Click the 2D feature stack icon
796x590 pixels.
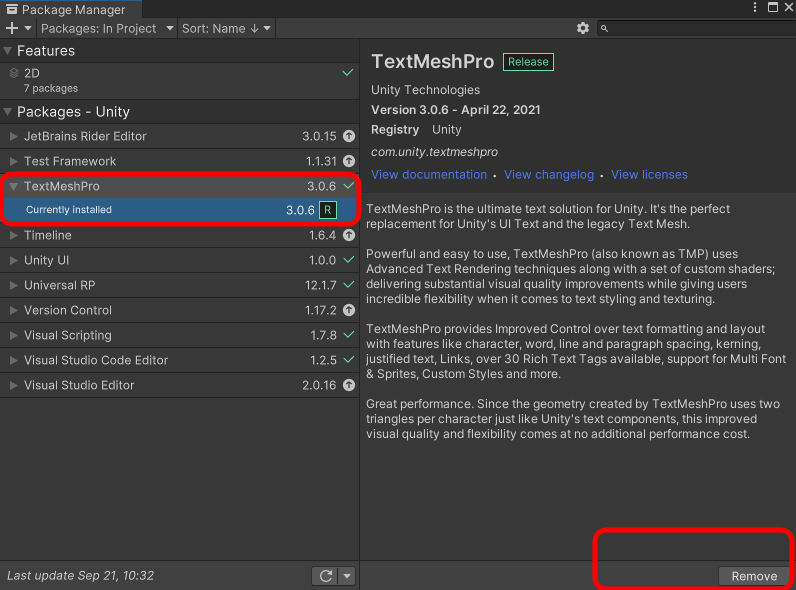click(x=14, y=74)
